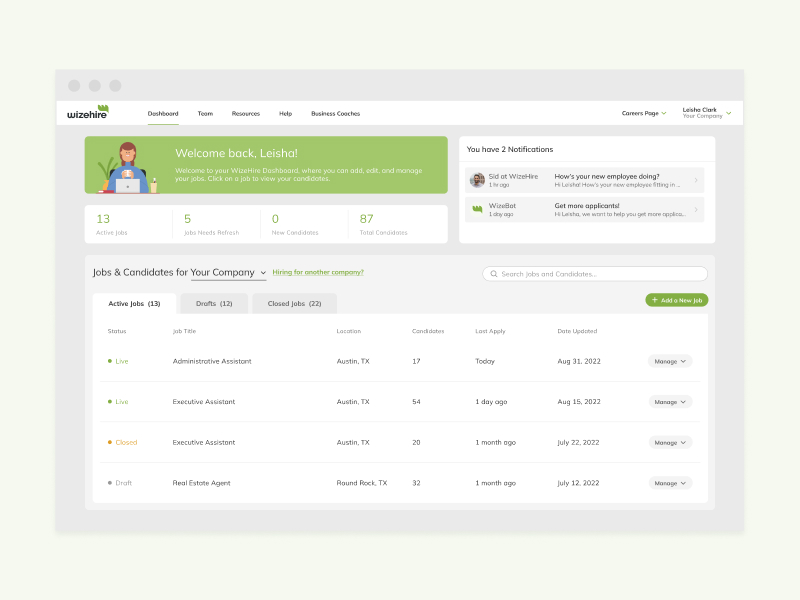Click the WizeBot green icon in notifications
The width and height of the screenshot is (800, 600).
(478, 207)
